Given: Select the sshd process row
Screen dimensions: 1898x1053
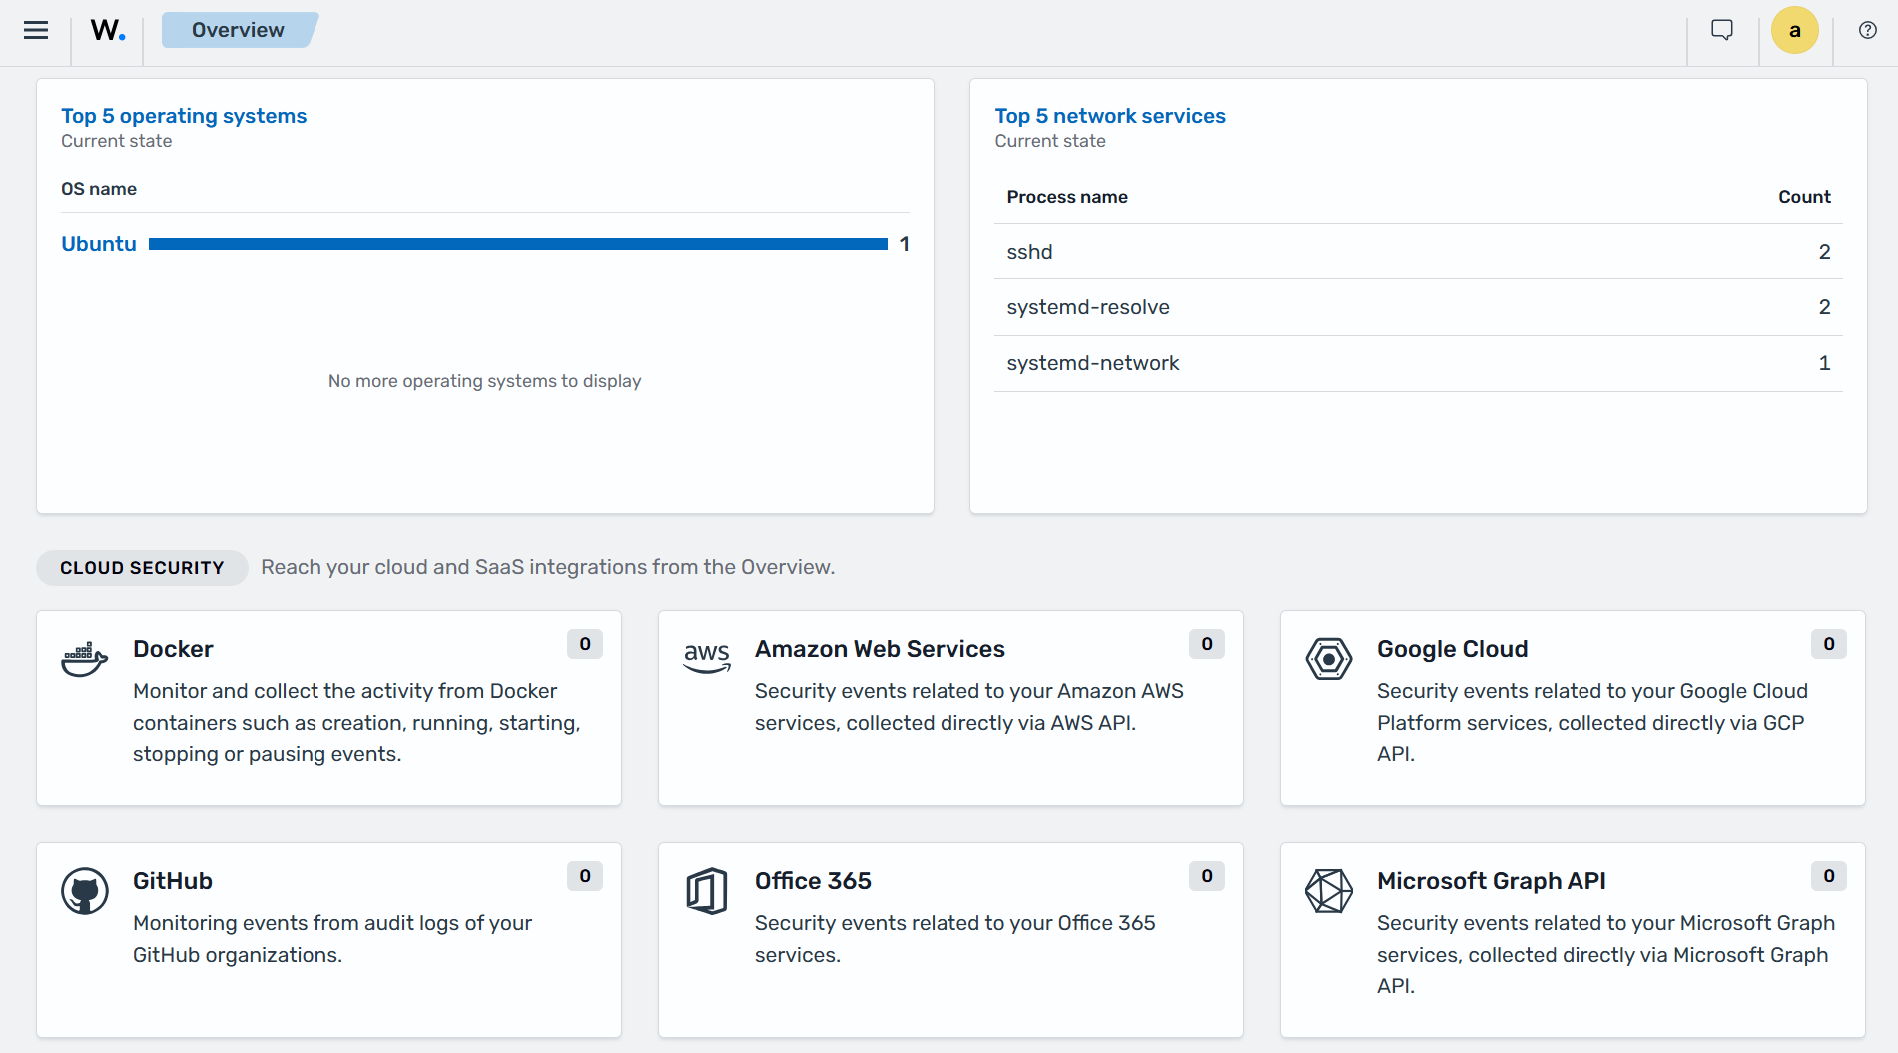Looking at the screenshot, I should point(1418,252).
